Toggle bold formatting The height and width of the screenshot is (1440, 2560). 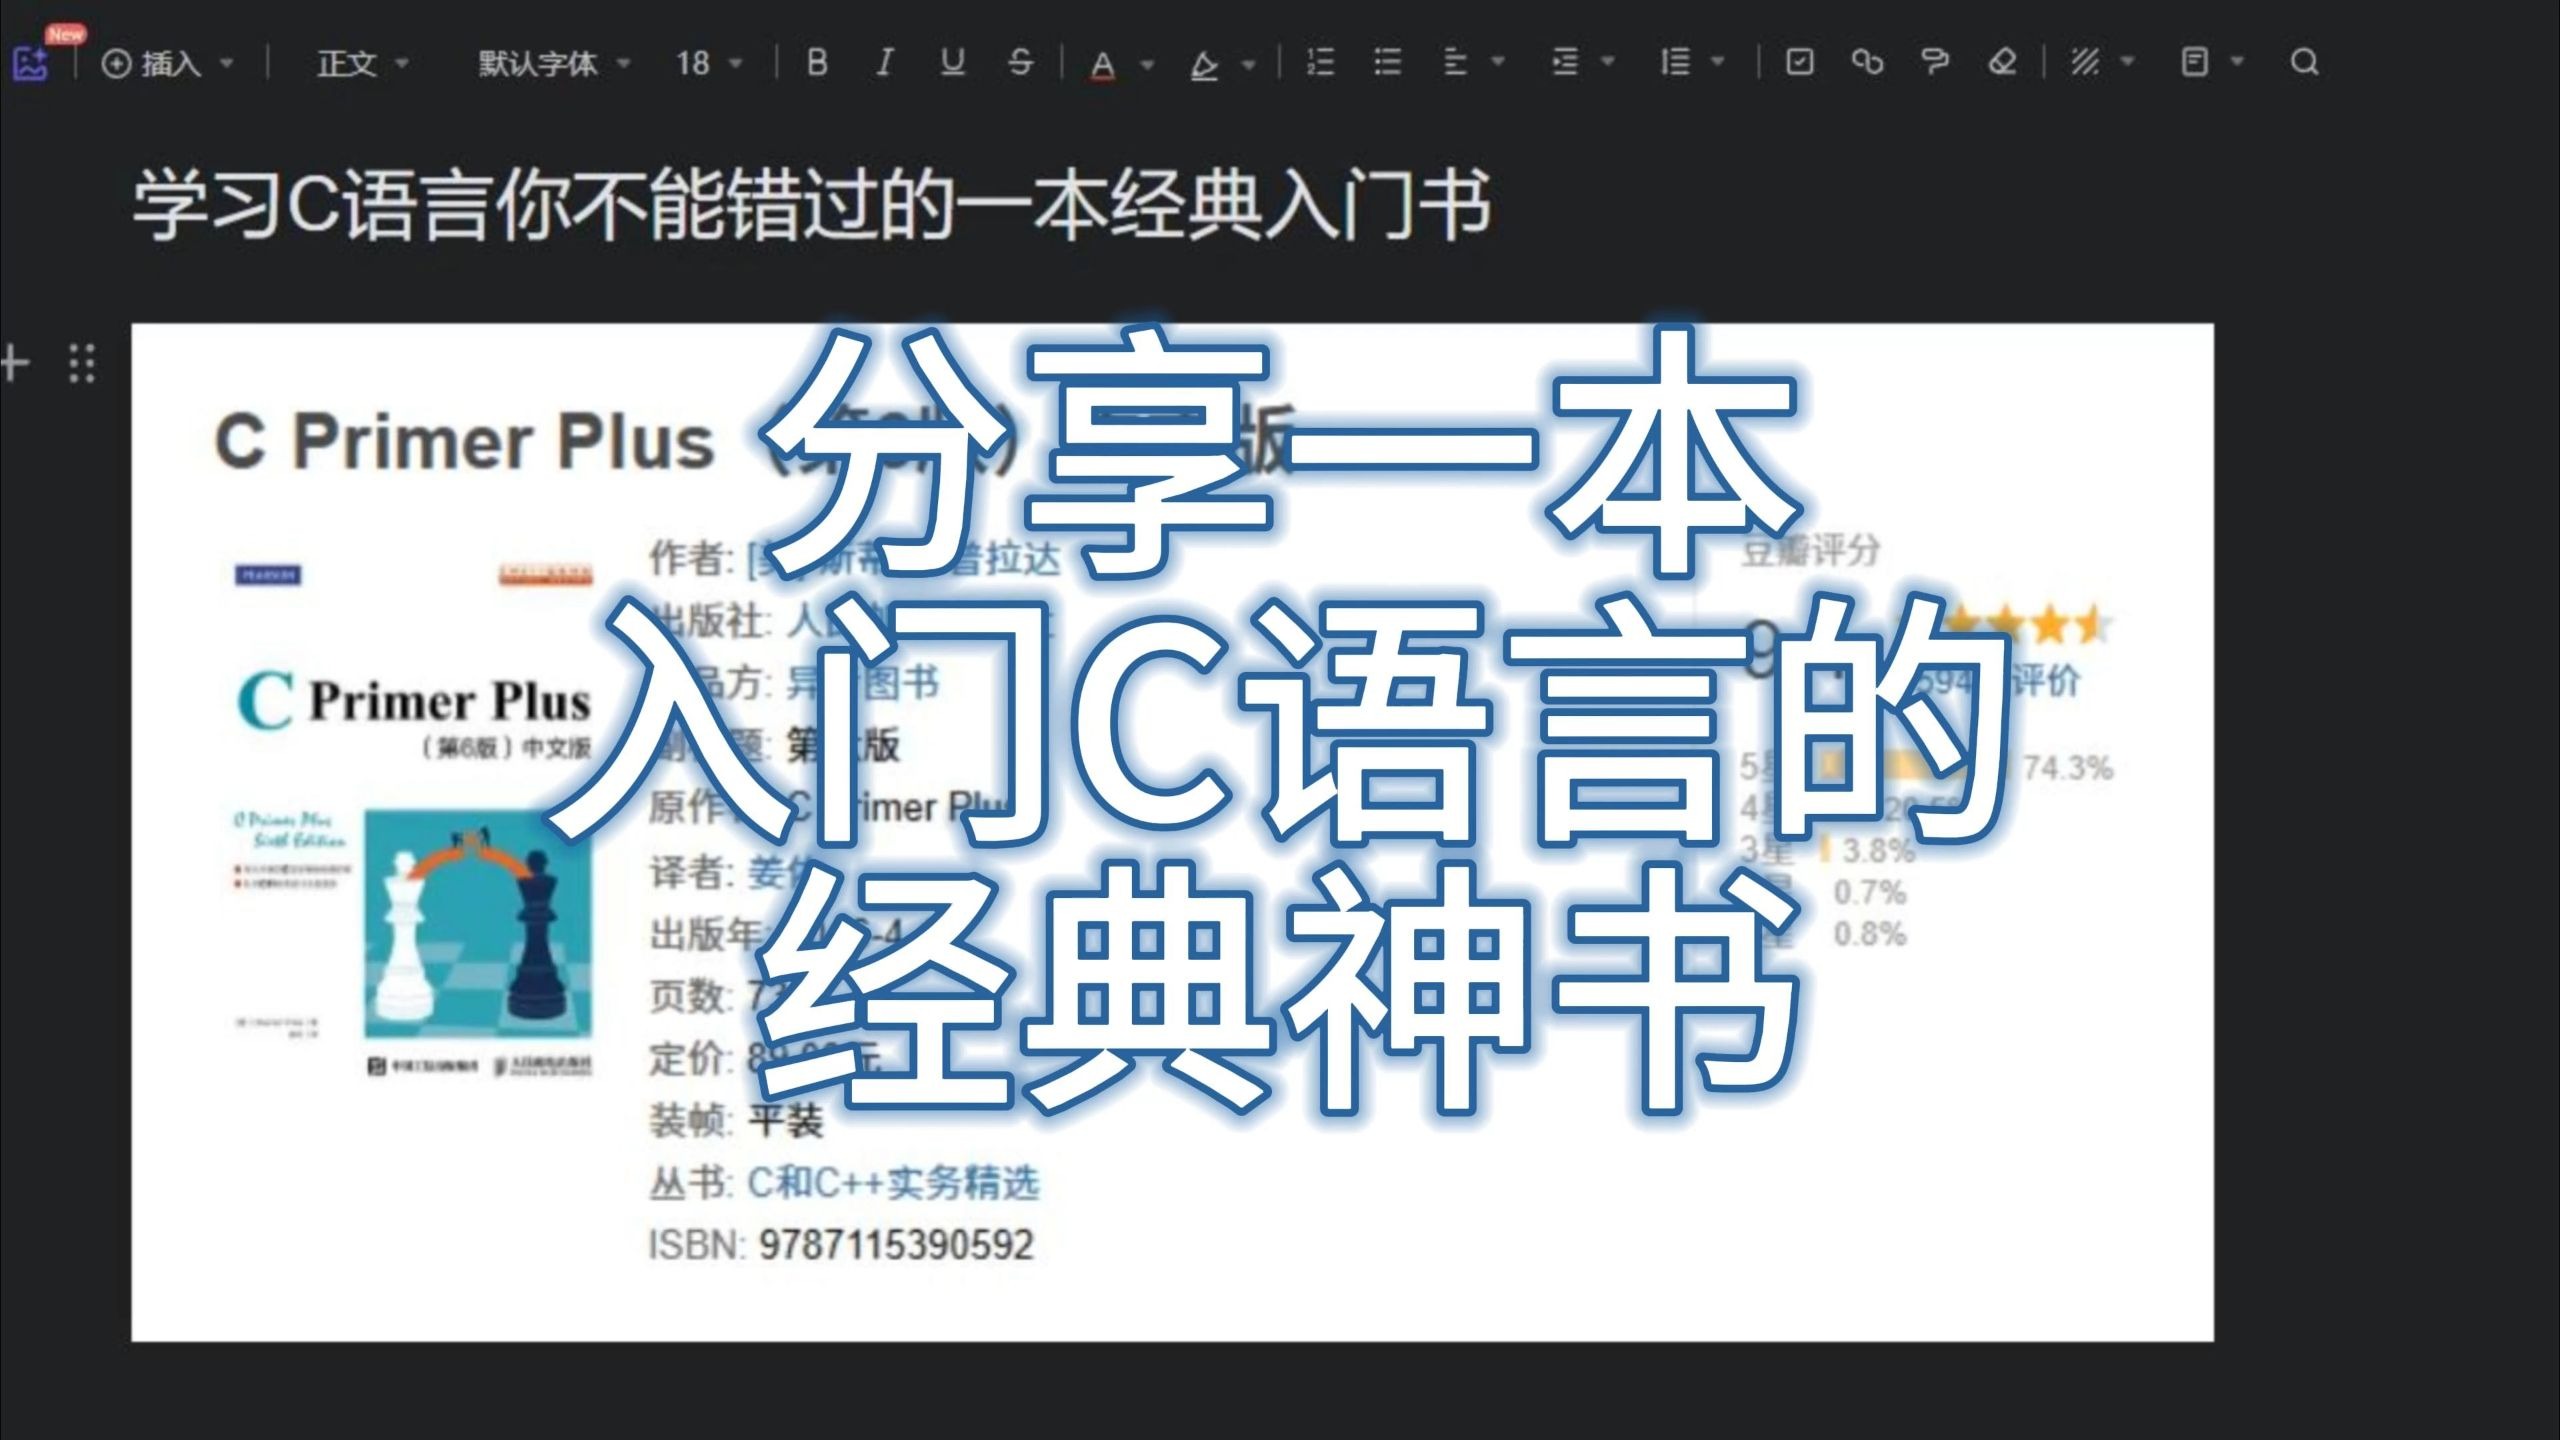click(817, 63)
